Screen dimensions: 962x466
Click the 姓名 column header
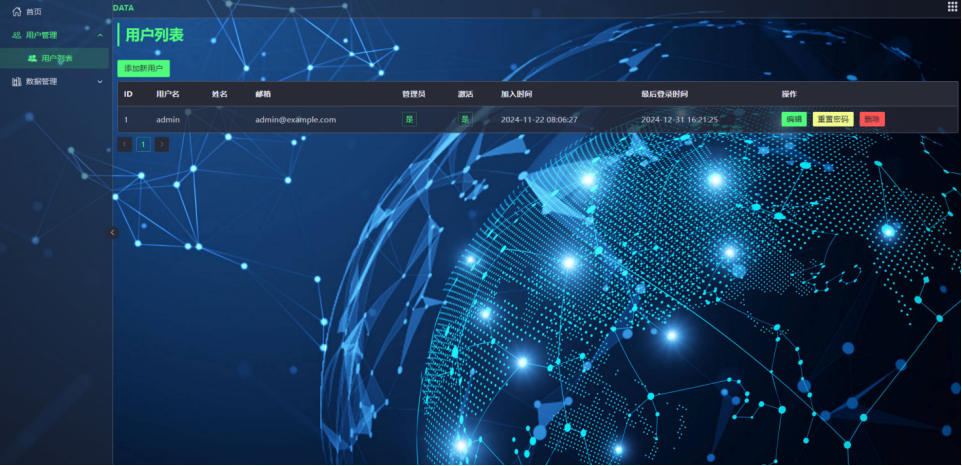point(220,94)
